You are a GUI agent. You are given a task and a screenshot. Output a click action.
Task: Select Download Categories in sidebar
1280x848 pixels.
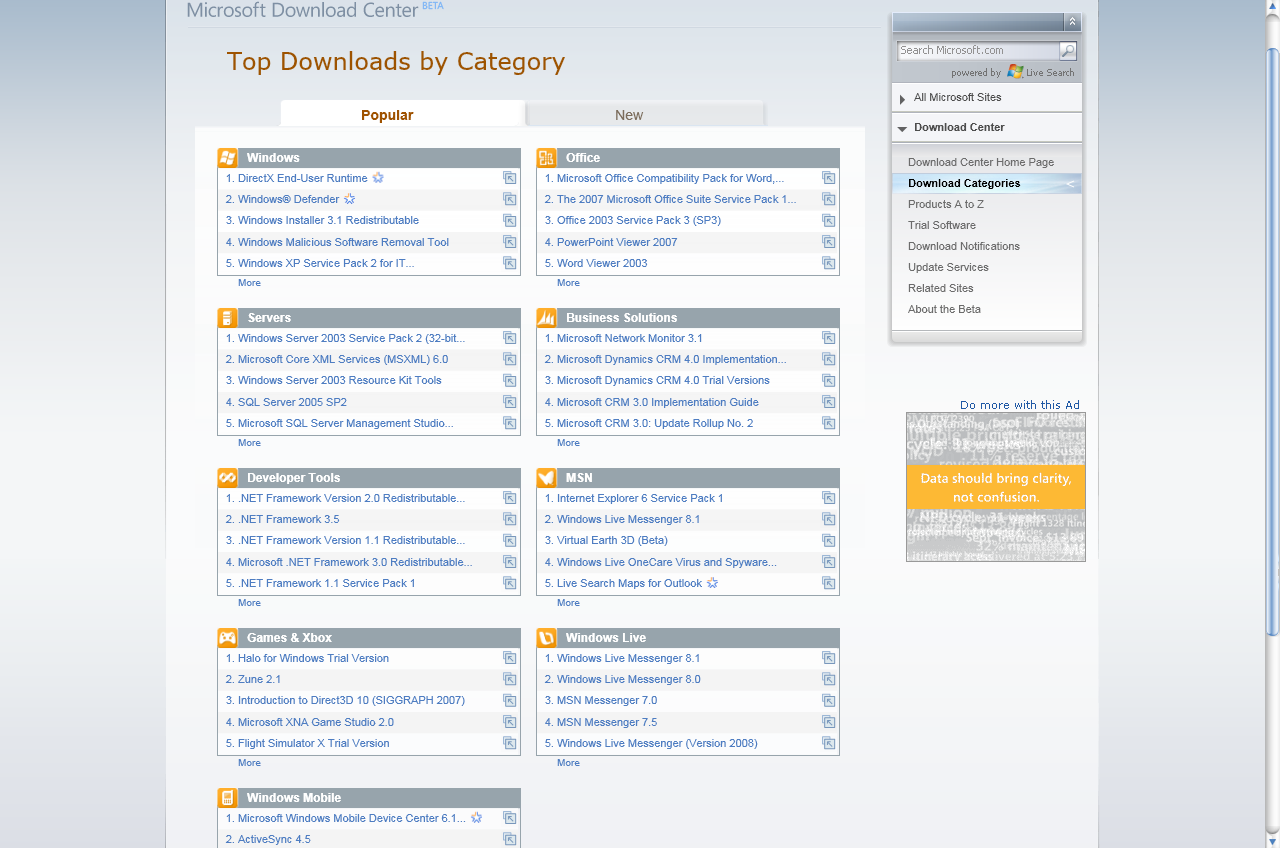point(964,183)
